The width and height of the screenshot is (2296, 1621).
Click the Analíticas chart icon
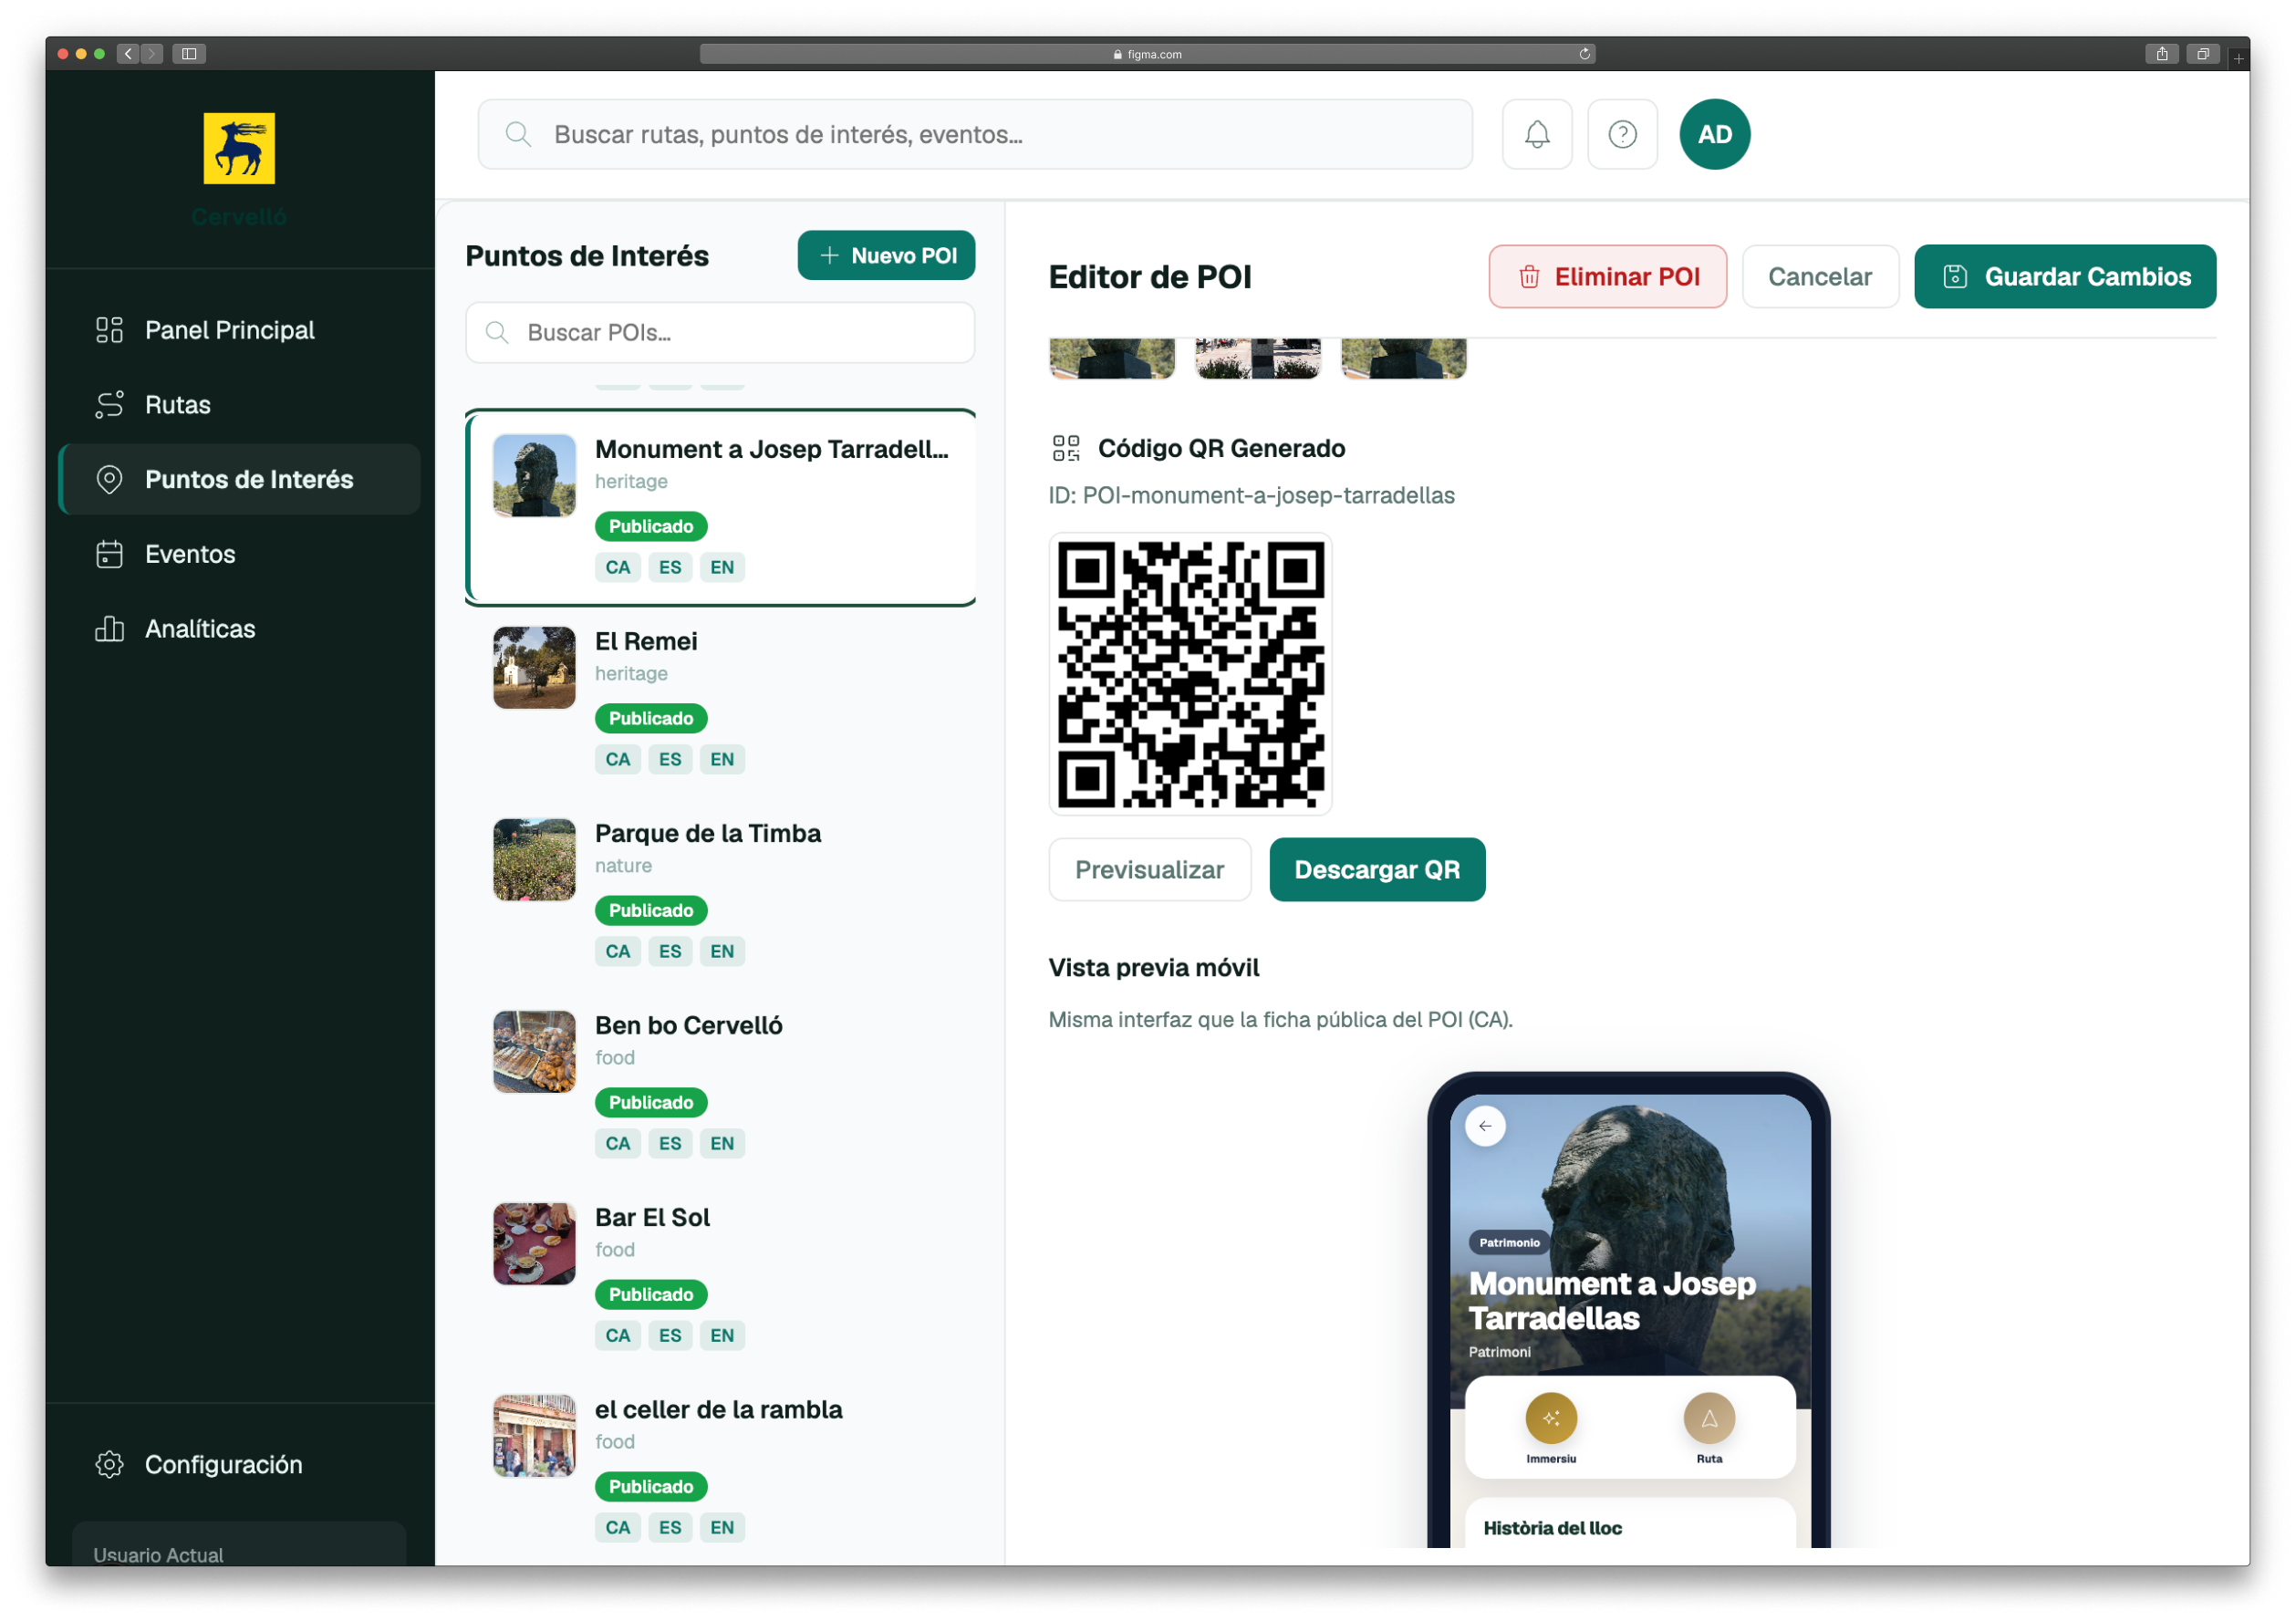point(109,628)
